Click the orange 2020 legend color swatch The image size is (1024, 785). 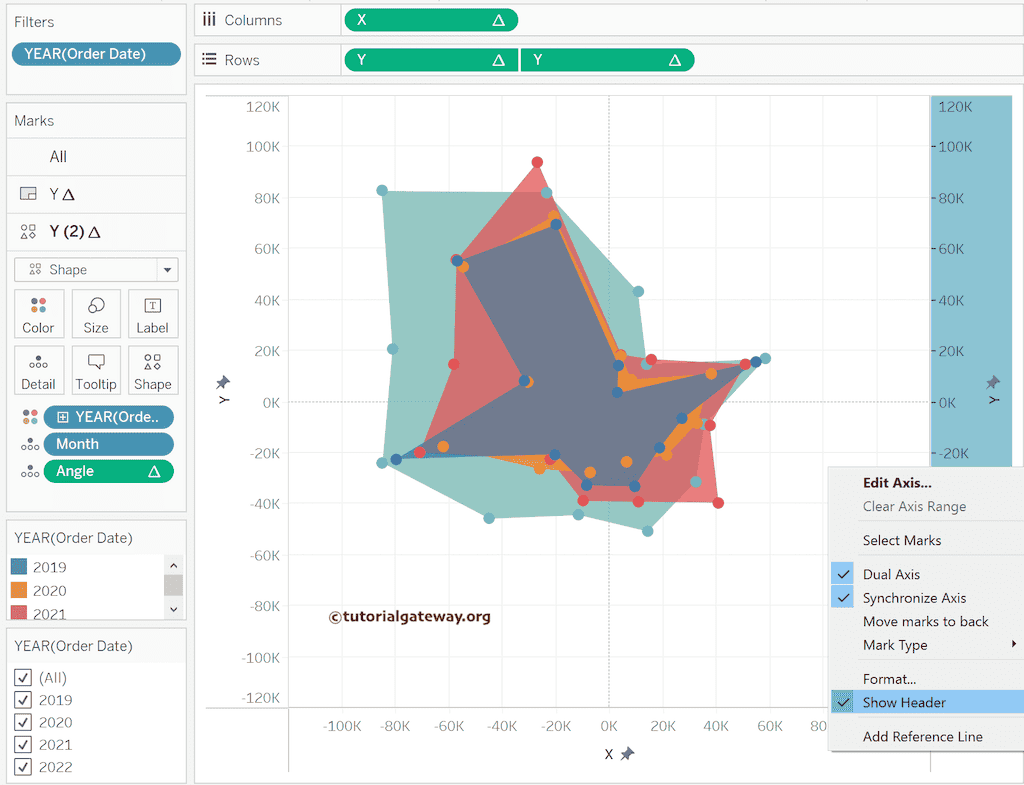point(20,591)
